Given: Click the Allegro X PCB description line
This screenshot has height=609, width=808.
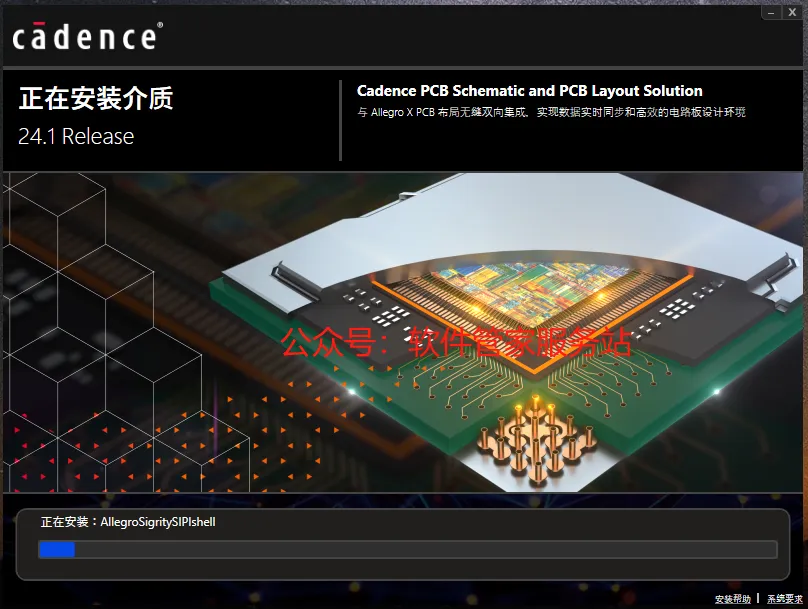Looking at the screenshot, I should point(551,112).
